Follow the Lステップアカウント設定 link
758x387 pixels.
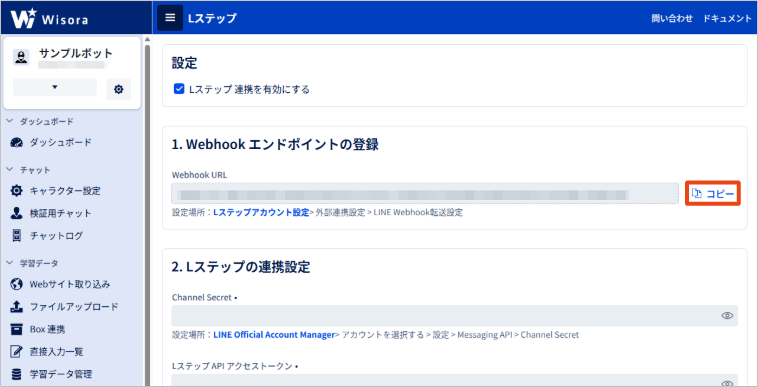[261, 213]
